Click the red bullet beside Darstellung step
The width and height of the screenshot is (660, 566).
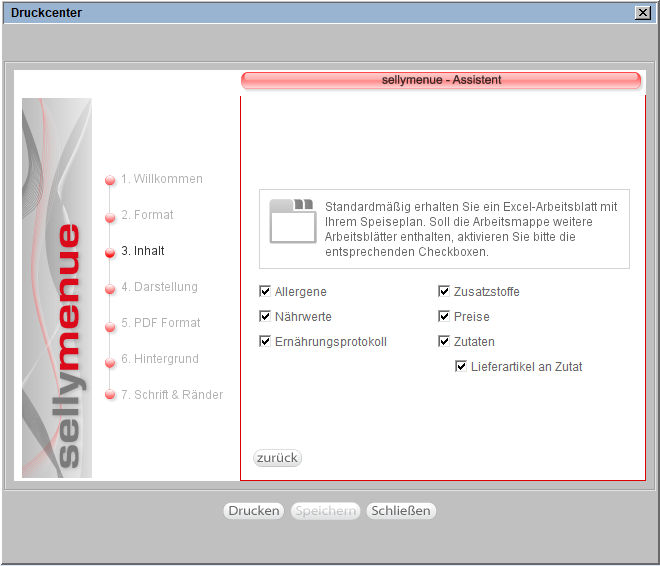click(110, 289)
